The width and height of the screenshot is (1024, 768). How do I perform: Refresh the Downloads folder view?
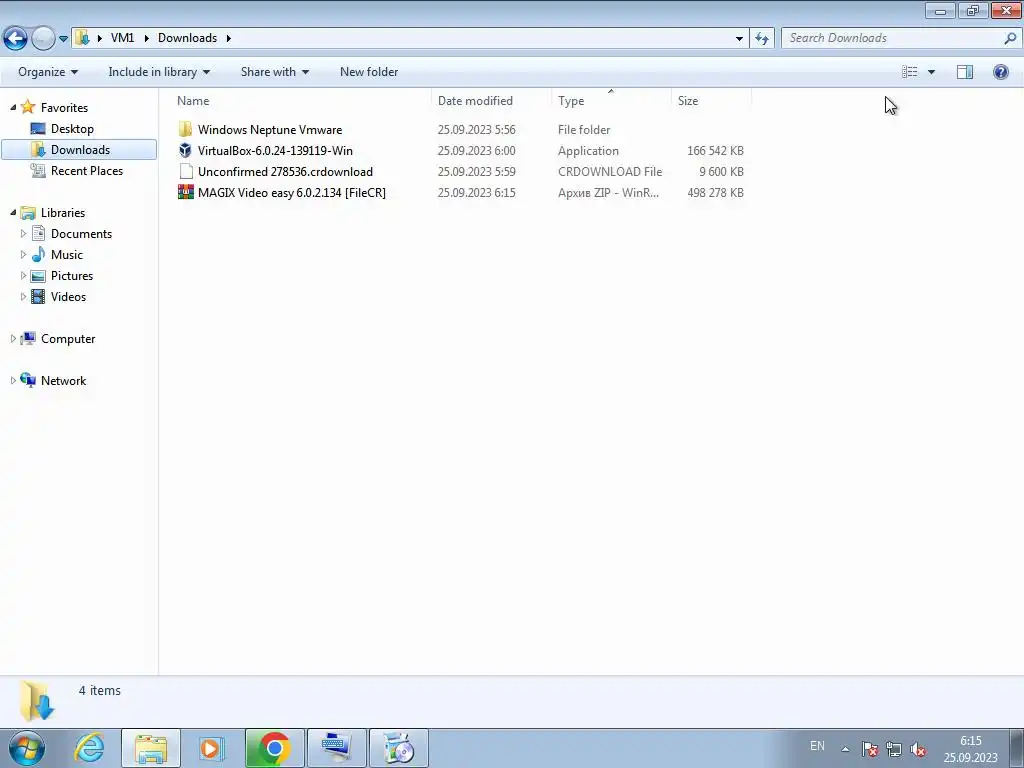coord(761,39)
